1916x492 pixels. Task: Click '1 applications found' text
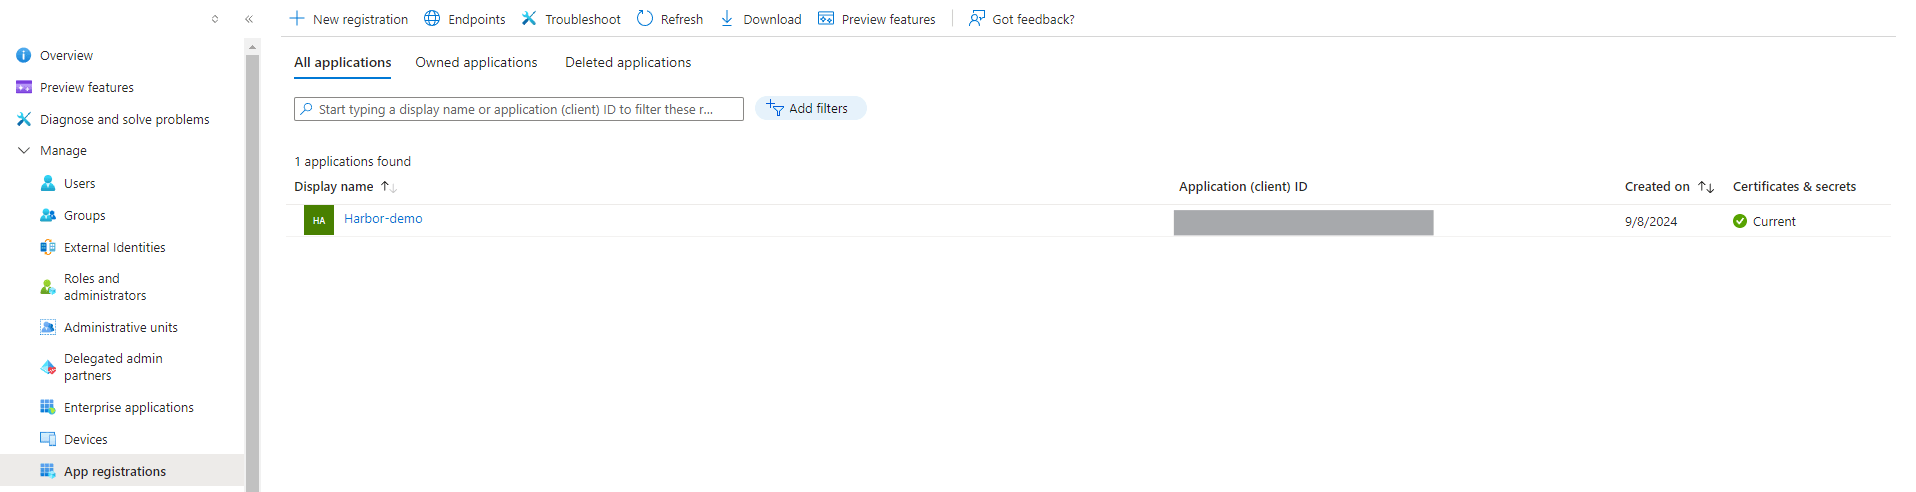coord(352,161)
